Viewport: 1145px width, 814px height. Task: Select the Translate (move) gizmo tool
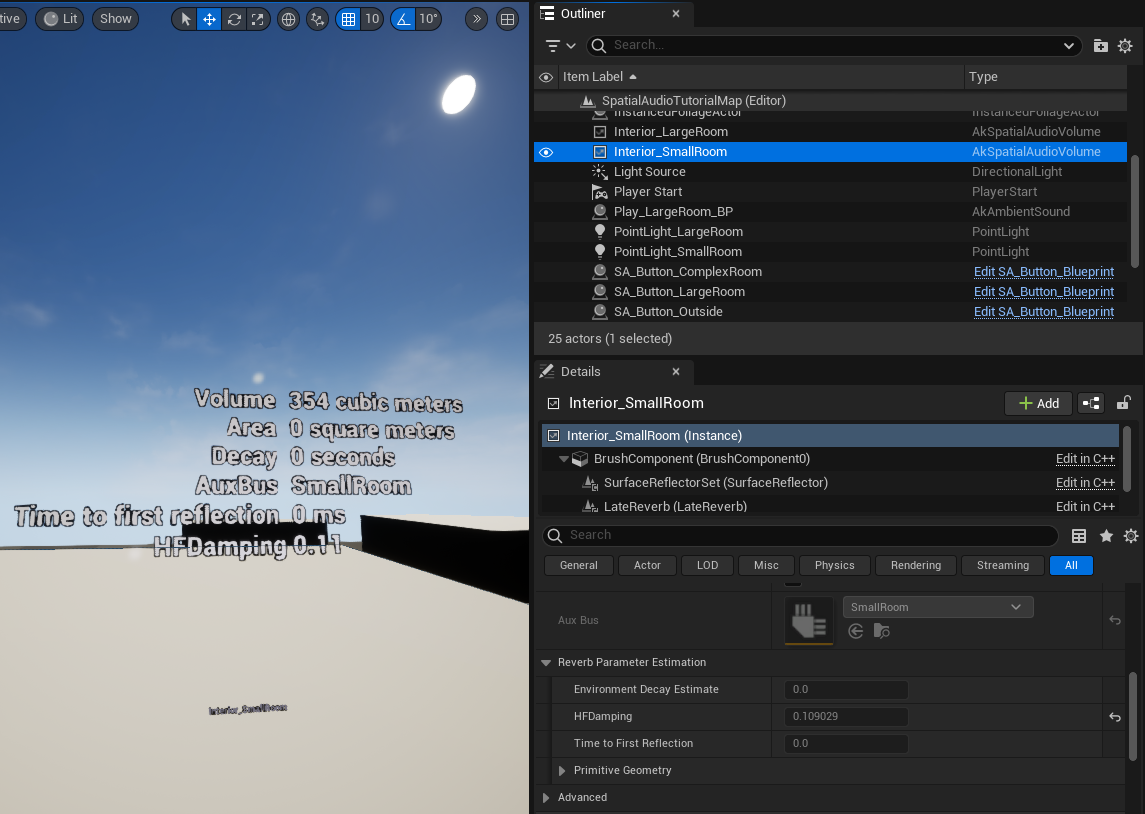click(x=209, y=19)
